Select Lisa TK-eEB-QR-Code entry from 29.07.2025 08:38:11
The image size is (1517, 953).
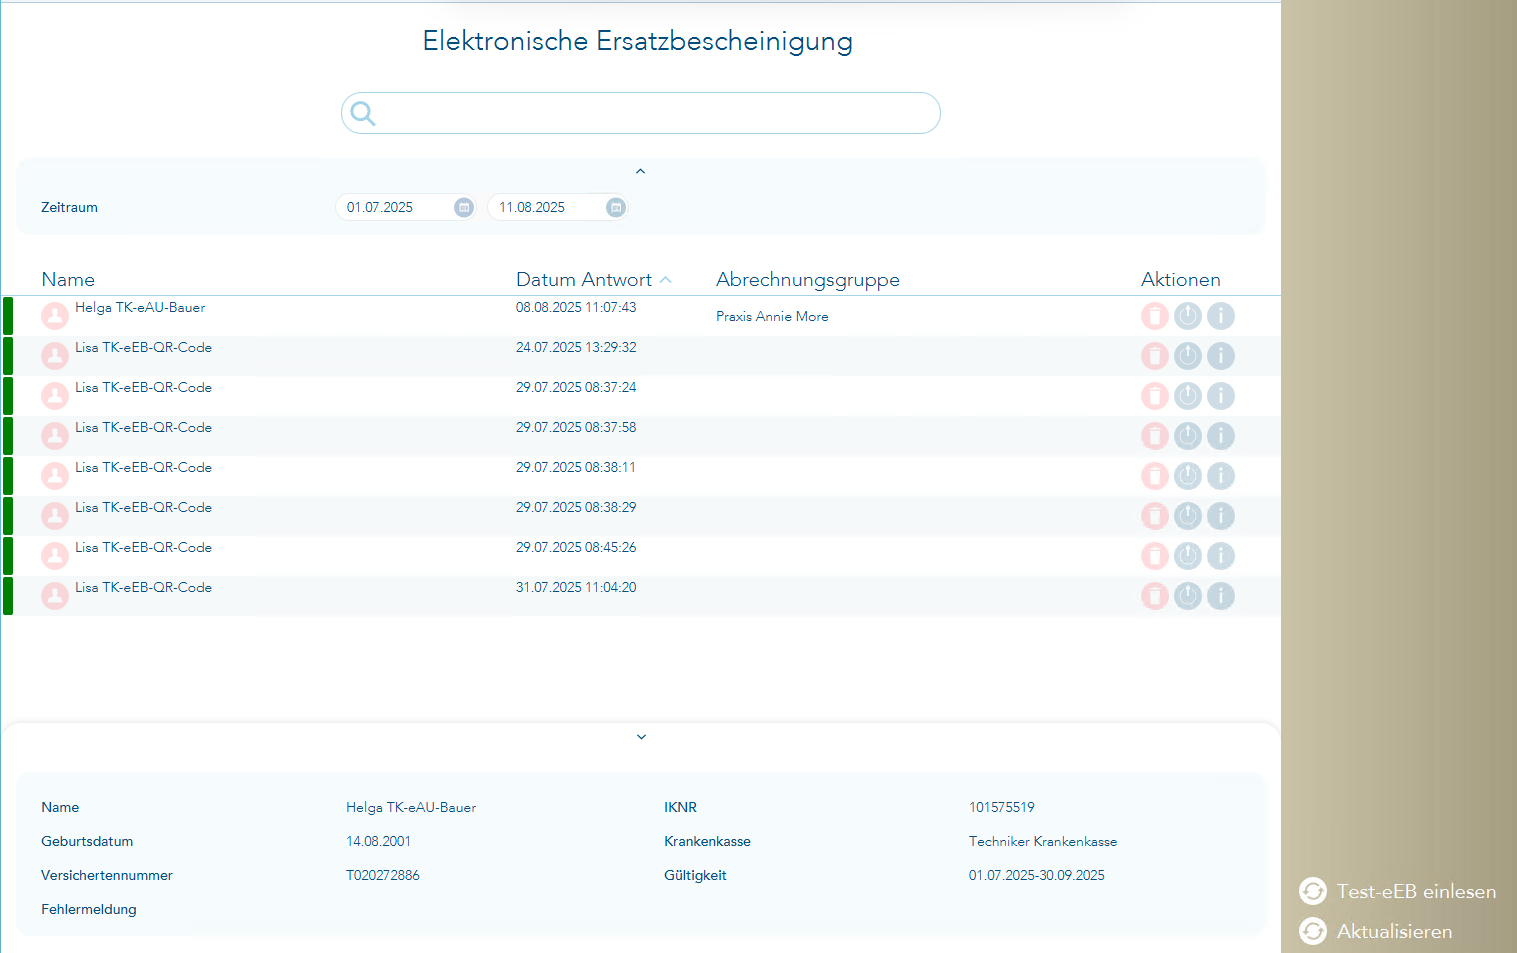point(143,468)
